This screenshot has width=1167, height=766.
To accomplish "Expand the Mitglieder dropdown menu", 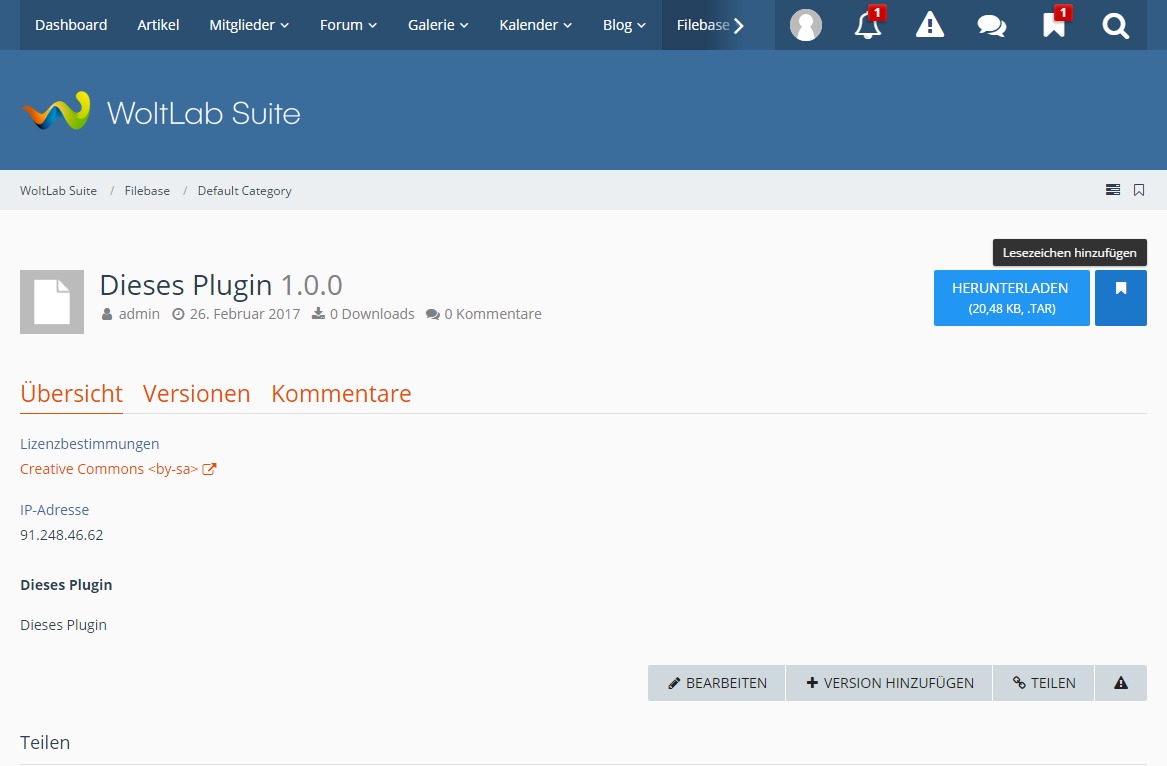I will [x=249, y=25].
